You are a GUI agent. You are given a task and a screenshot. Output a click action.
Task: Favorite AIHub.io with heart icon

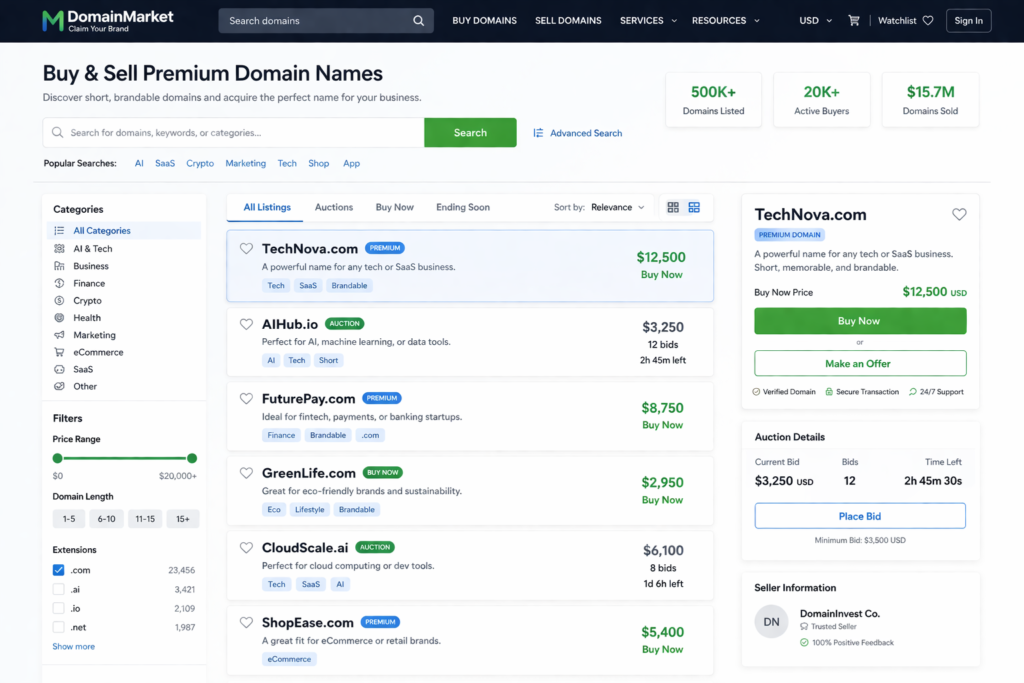[246, 324]
